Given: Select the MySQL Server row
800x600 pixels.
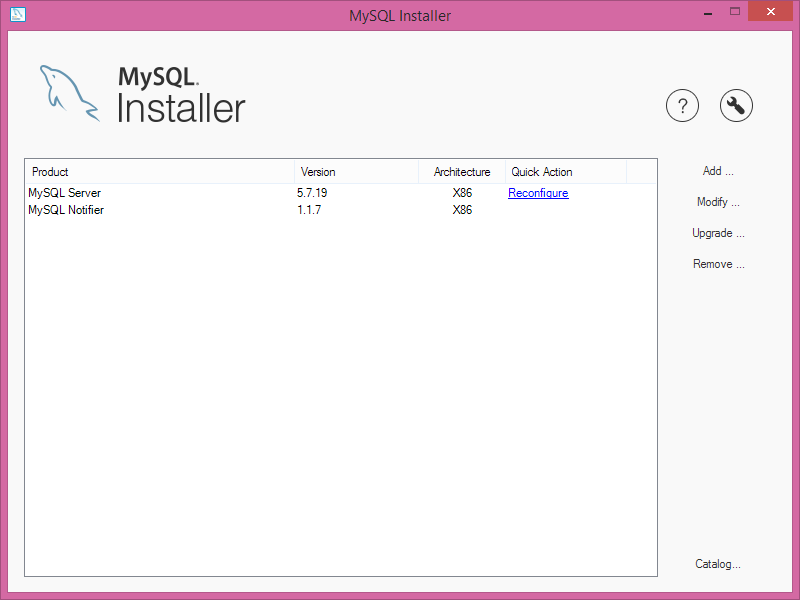Looking at the screenshot, I should 341,193.
